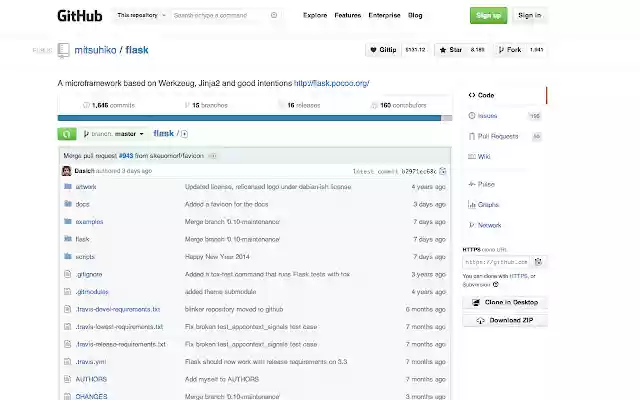
Task: Click Enterprise in top navigation
Action: coord(384,16)
